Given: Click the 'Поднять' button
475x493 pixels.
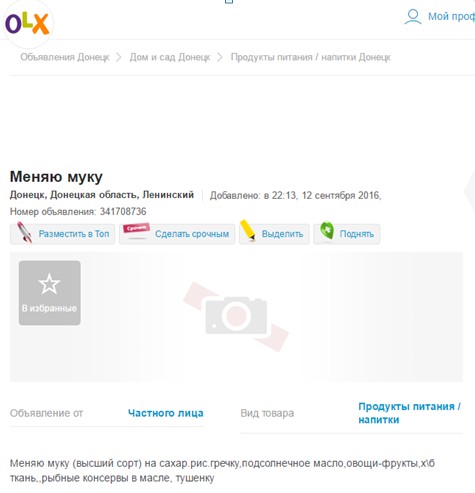Looking at the screenshot, I should [x=347, y=234].
